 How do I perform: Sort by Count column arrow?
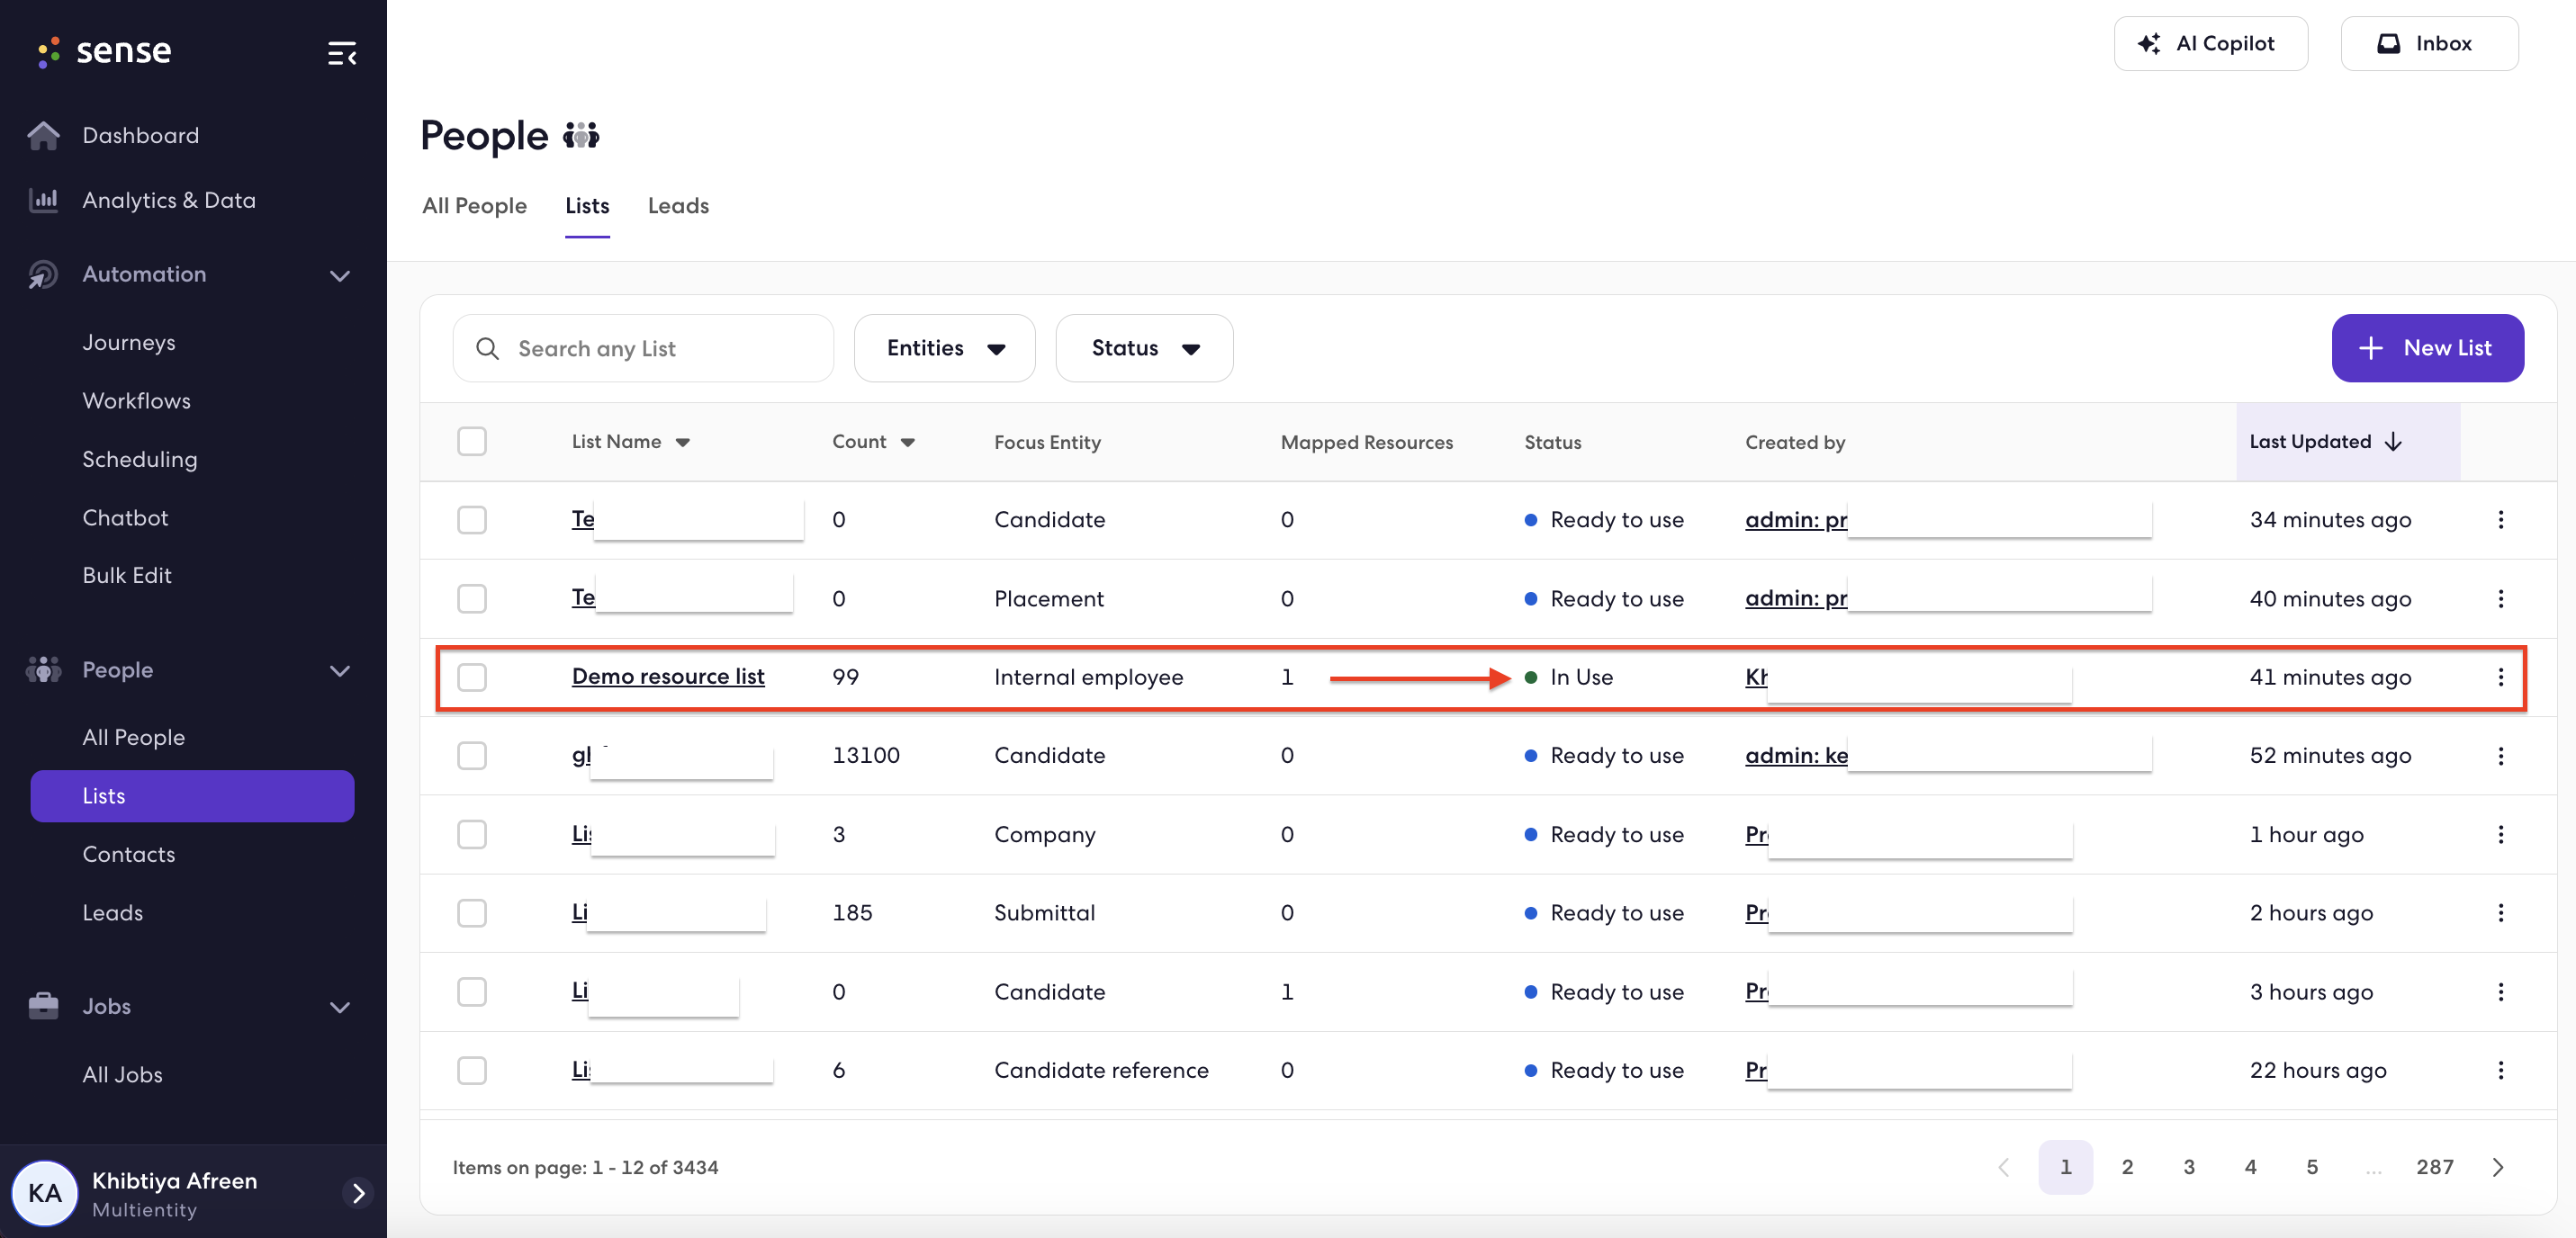[x=908, y=443]
